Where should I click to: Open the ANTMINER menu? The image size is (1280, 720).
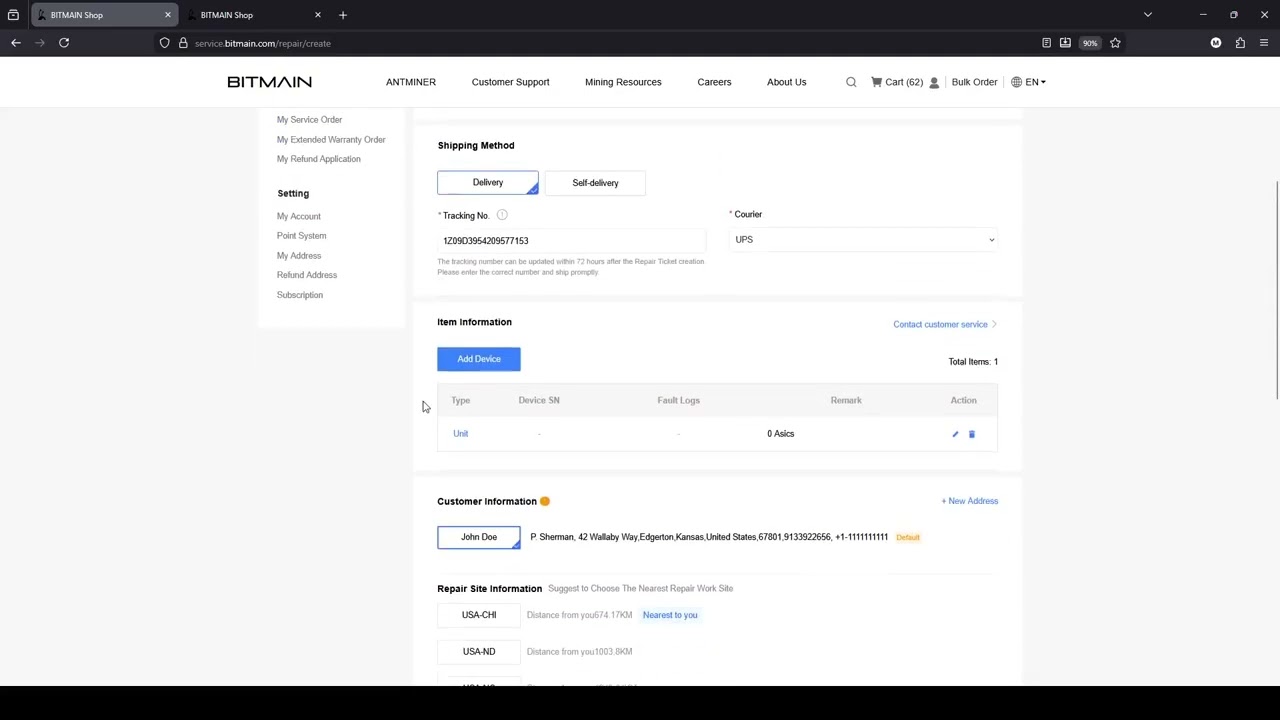[x=411, y=82]
